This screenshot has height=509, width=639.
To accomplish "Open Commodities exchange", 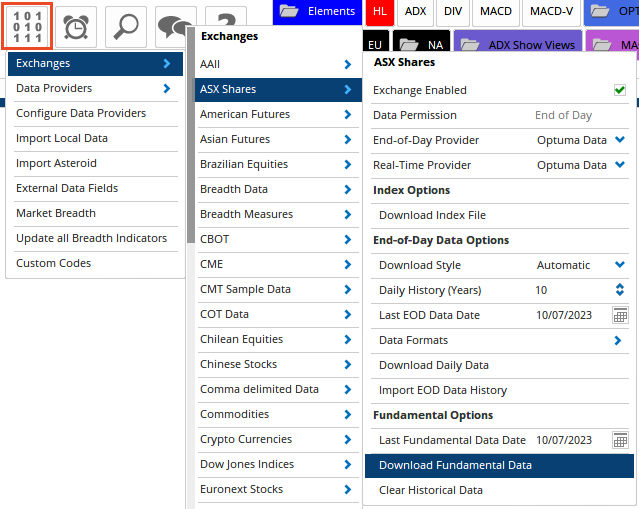I will click(278, 414).
